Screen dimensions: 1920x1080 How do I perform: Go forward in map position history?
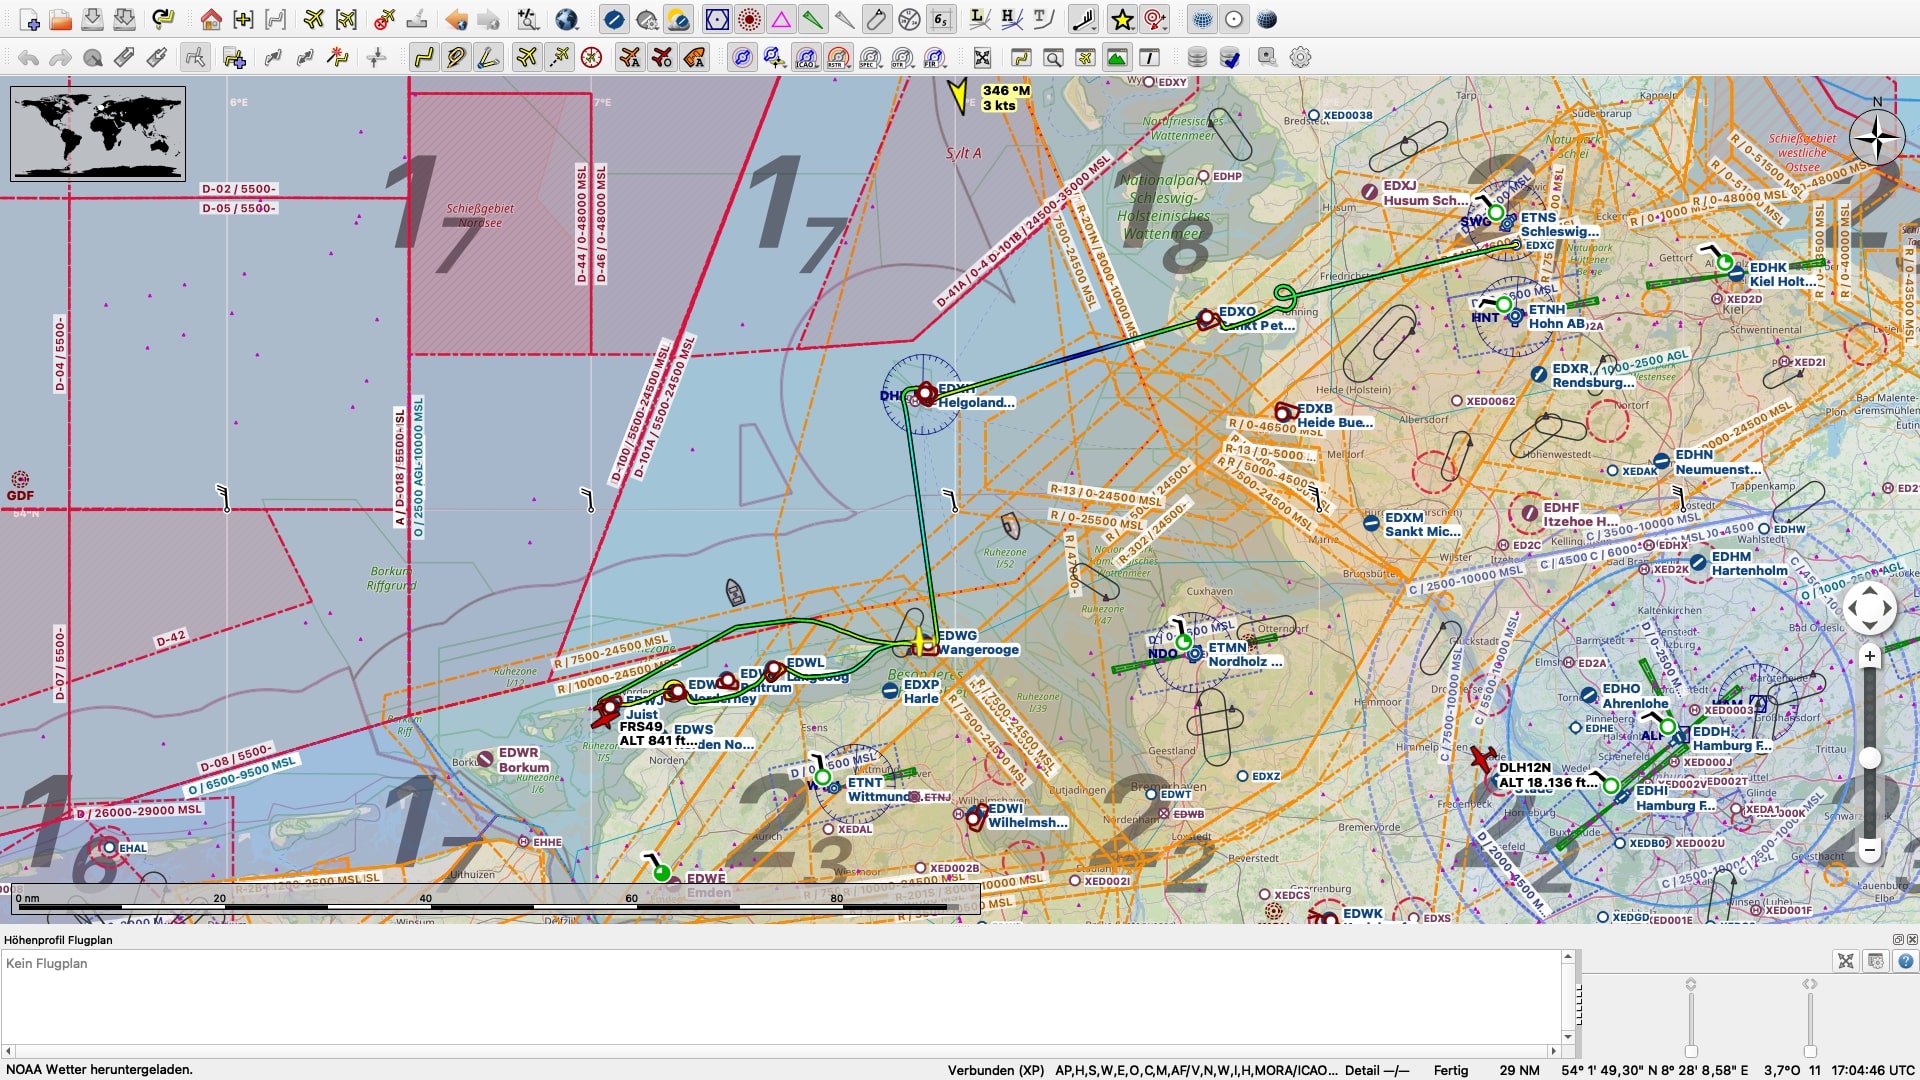tap(488, 19)
